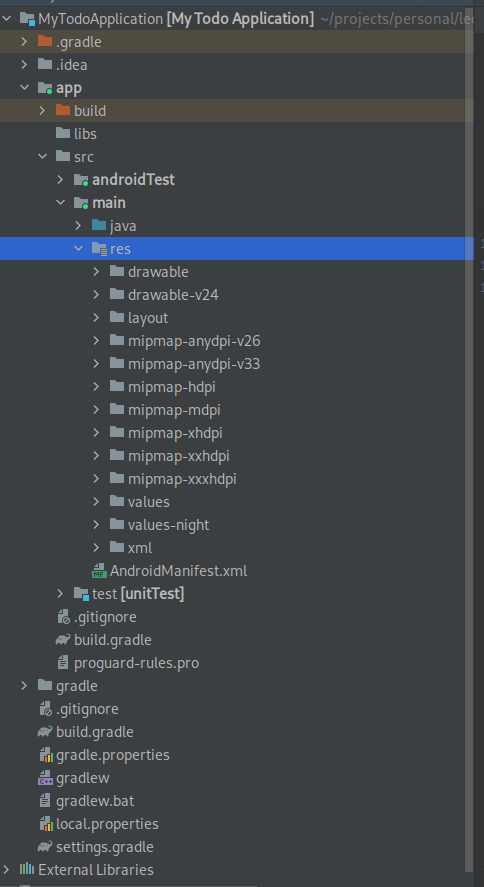Select the External Libraries label
484x887 pixels.
click(96, 869)
